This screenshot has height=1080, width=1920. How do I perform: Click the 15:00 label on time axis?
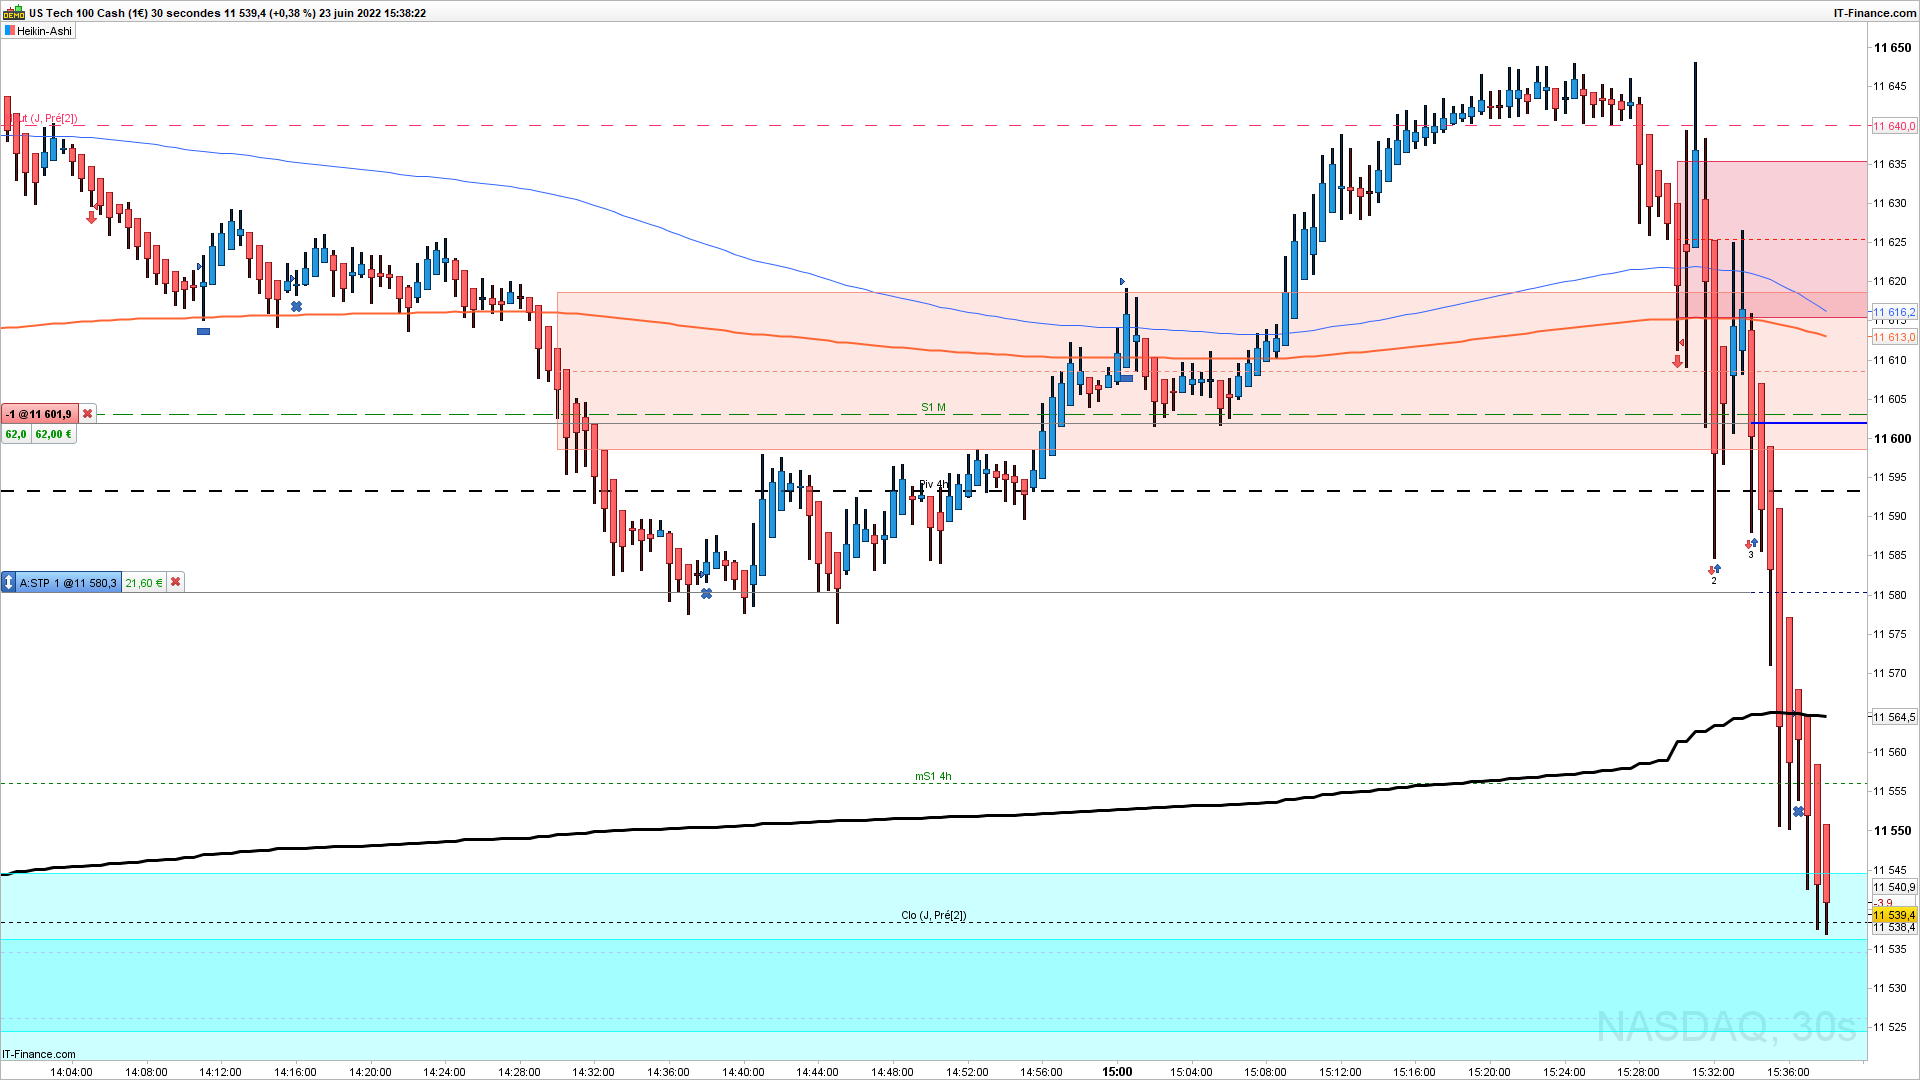(1117, 1072)
